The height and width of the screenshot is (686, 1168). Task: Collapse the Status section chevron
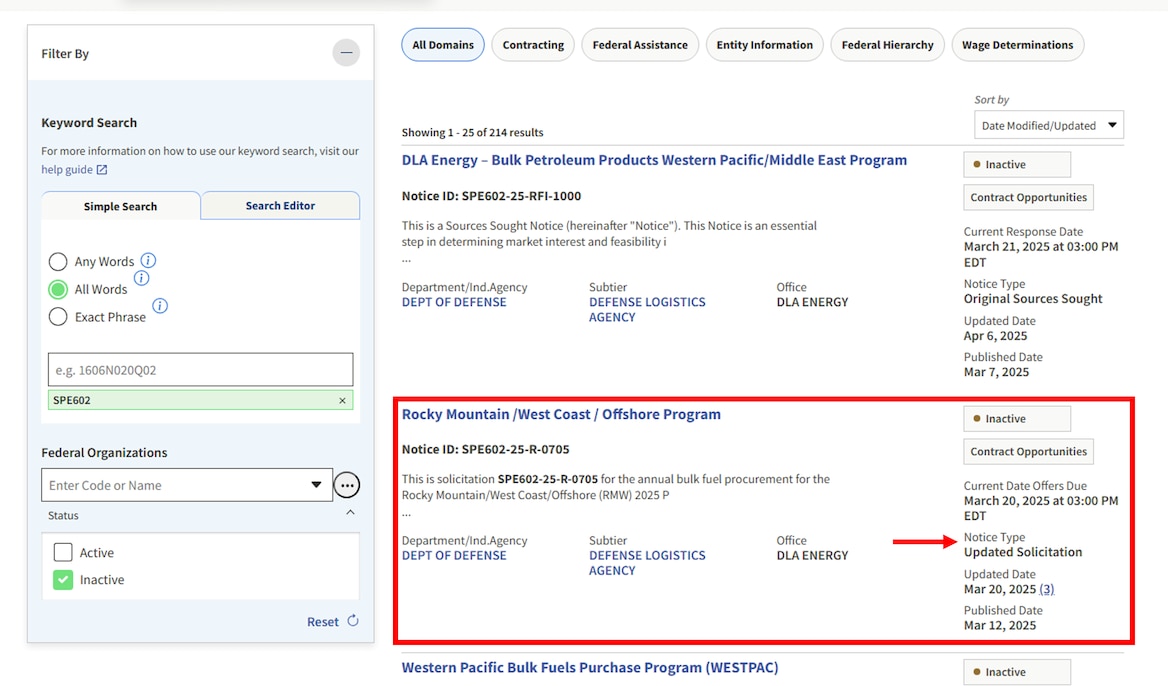[350, 512]
